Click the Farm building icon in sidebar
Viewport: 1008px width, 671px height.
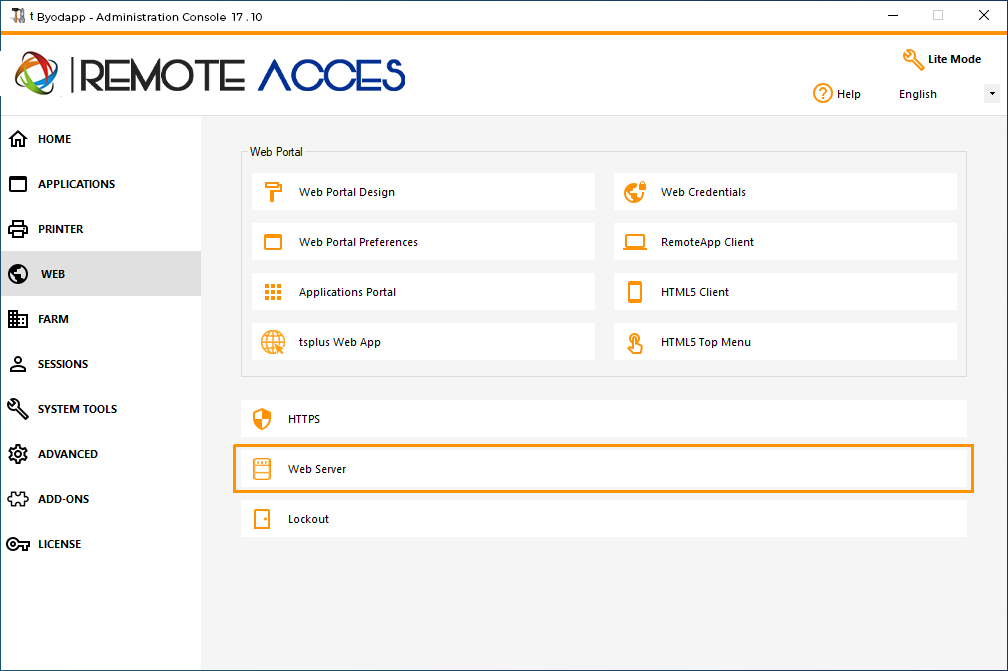[x=18, y=319]
